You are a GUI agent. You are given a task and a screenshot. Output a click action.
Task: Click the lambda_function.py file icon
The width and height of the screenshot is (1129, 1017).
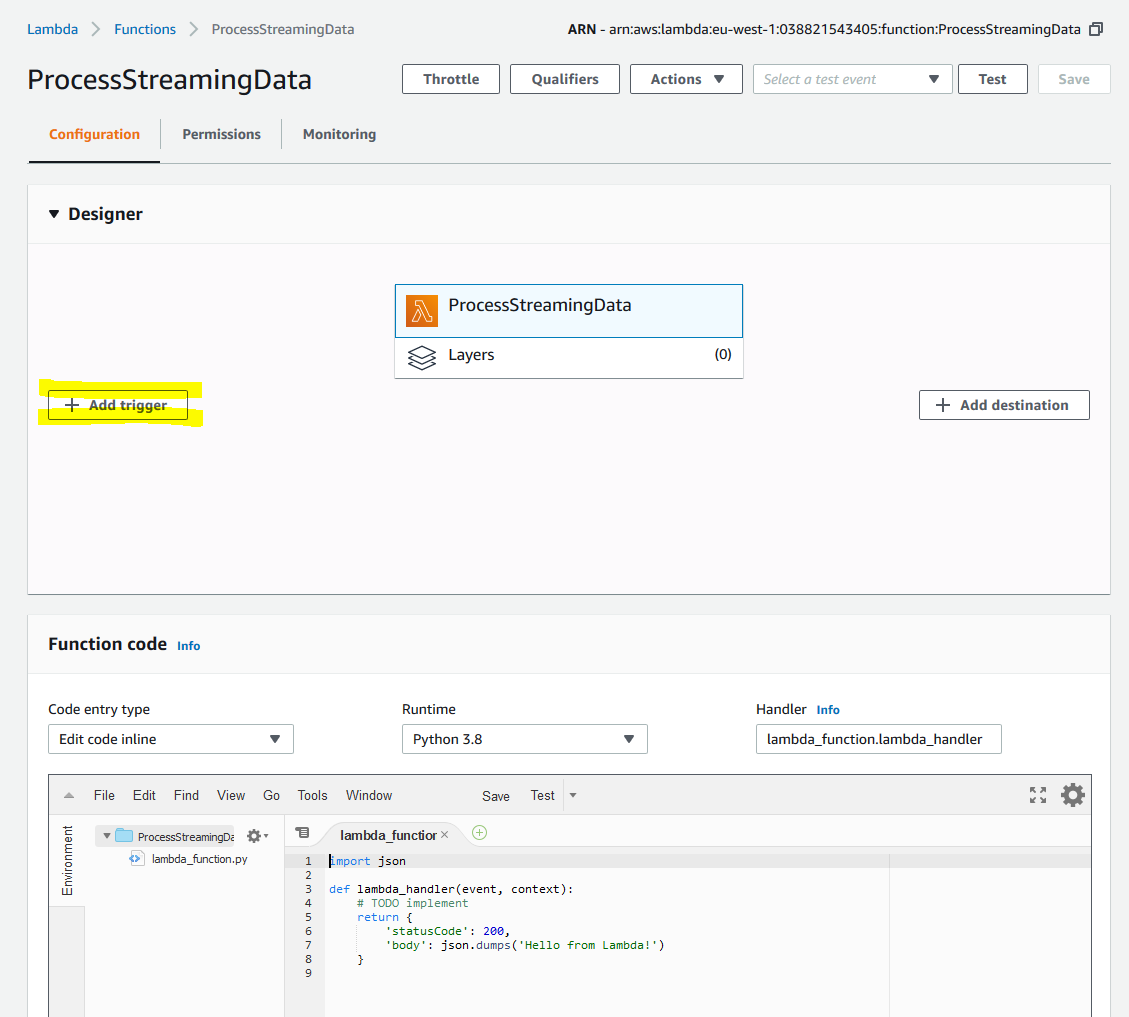(x=135, y=859)
